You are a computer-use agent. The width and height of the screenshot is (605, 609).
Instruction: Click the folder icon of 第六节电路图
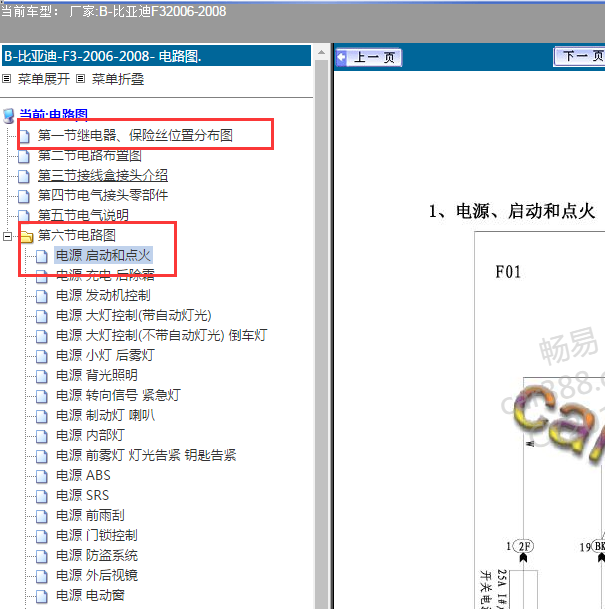[26, 236]
